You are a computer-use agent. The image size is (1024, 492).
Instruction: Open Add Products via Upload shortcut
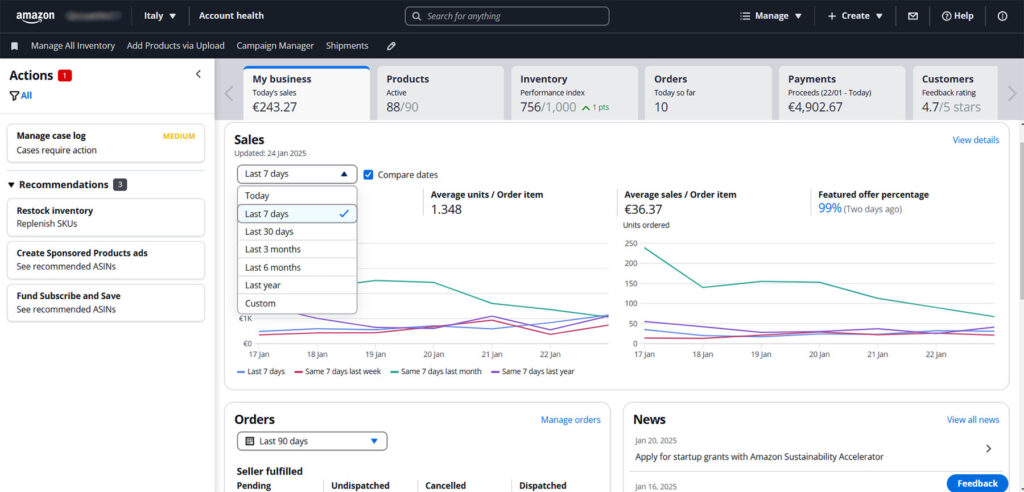pyautogui.click(x=176, y=46)
